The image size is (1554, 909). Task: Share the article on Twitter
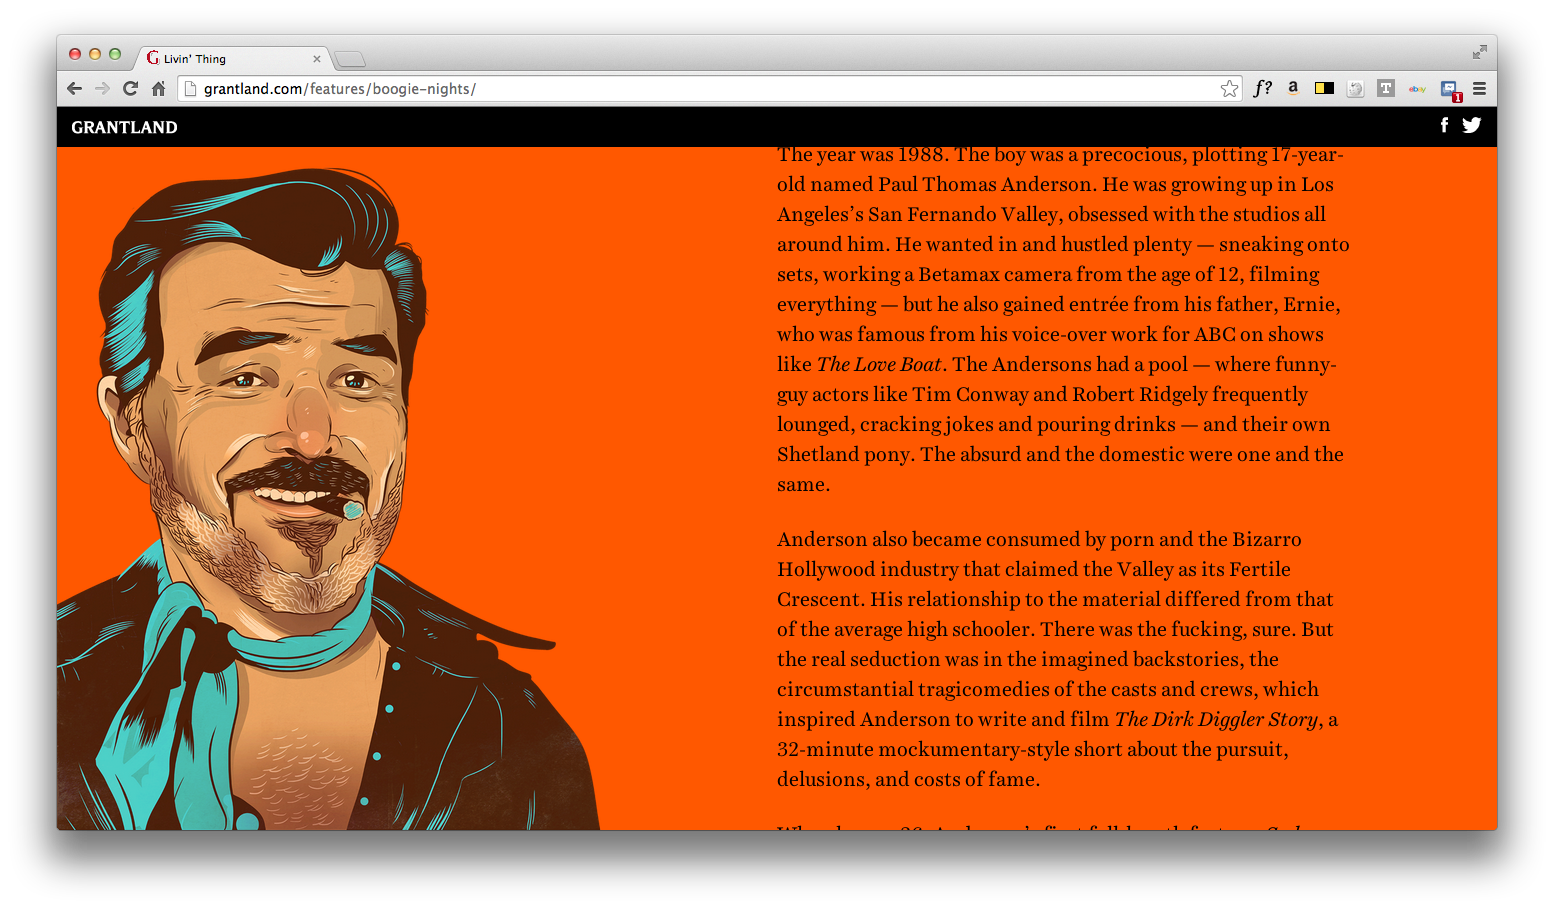point(1472,125)
